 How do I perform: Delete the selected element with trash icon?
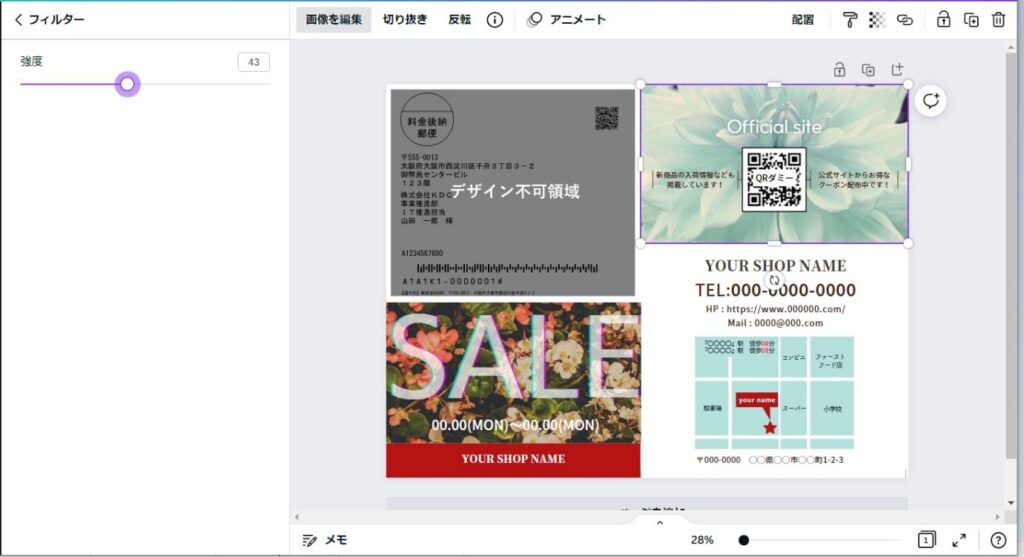click(x=999, y=20)
